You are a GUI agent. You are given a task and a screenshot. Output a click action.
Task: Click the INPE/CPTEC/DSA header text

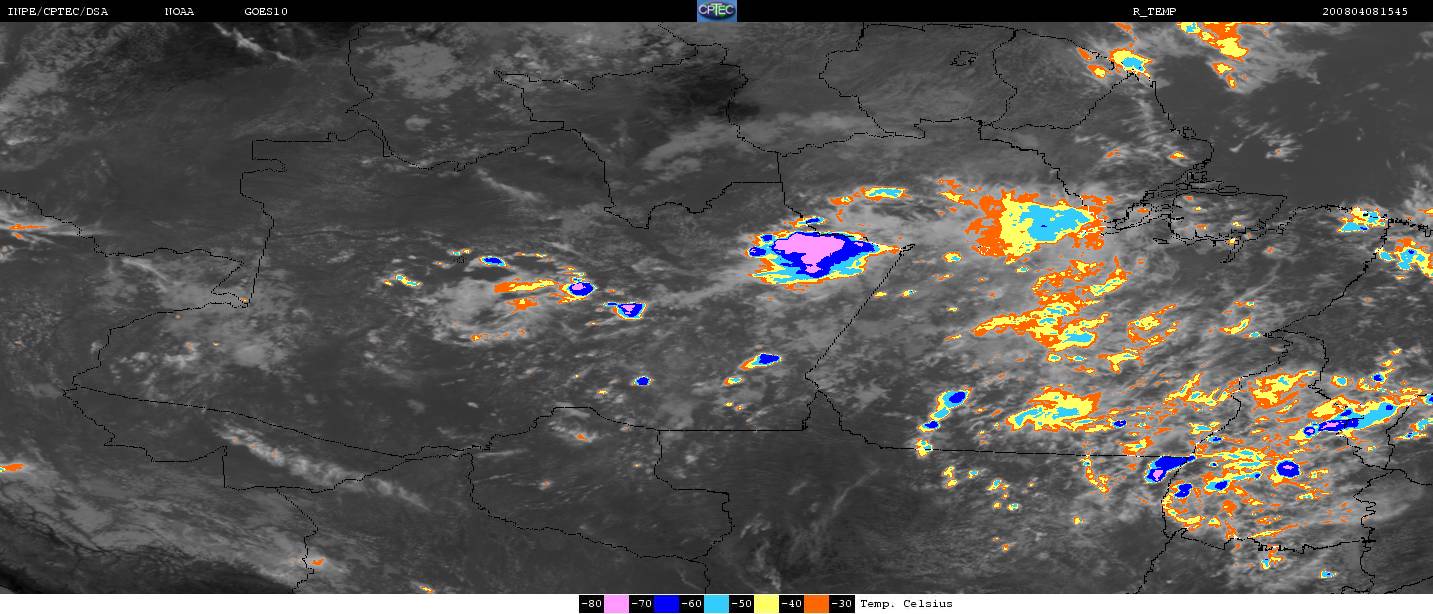pyautogui.click(x=57, y=11)
